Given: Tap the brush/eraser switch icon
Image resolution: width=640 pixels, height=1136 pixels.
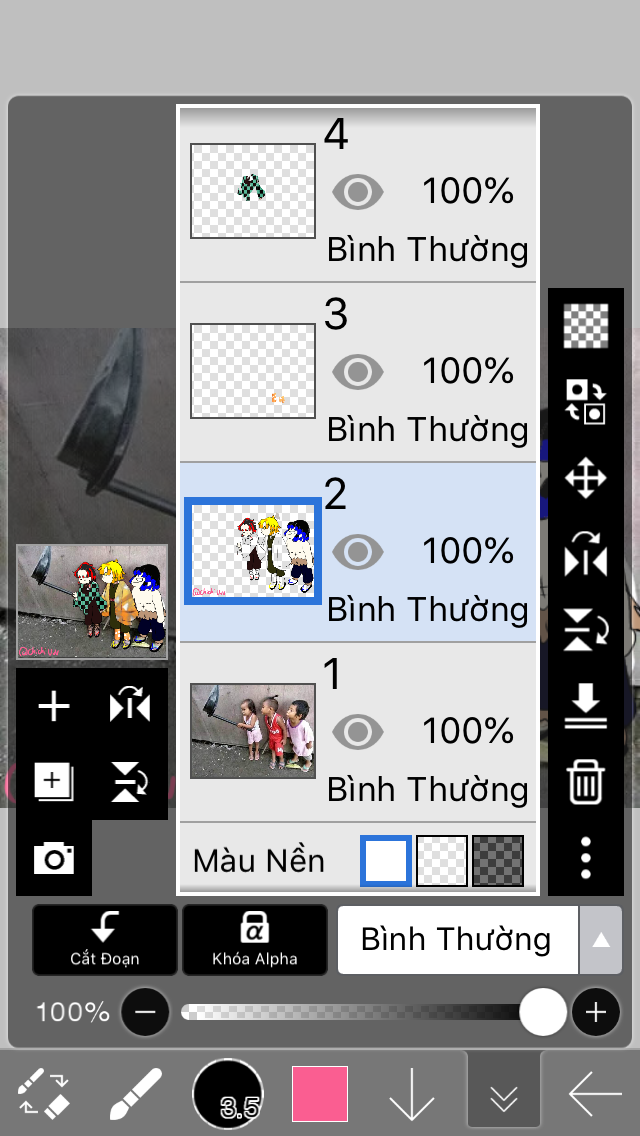Looking at the screenshot, I should pos(43,1094).
